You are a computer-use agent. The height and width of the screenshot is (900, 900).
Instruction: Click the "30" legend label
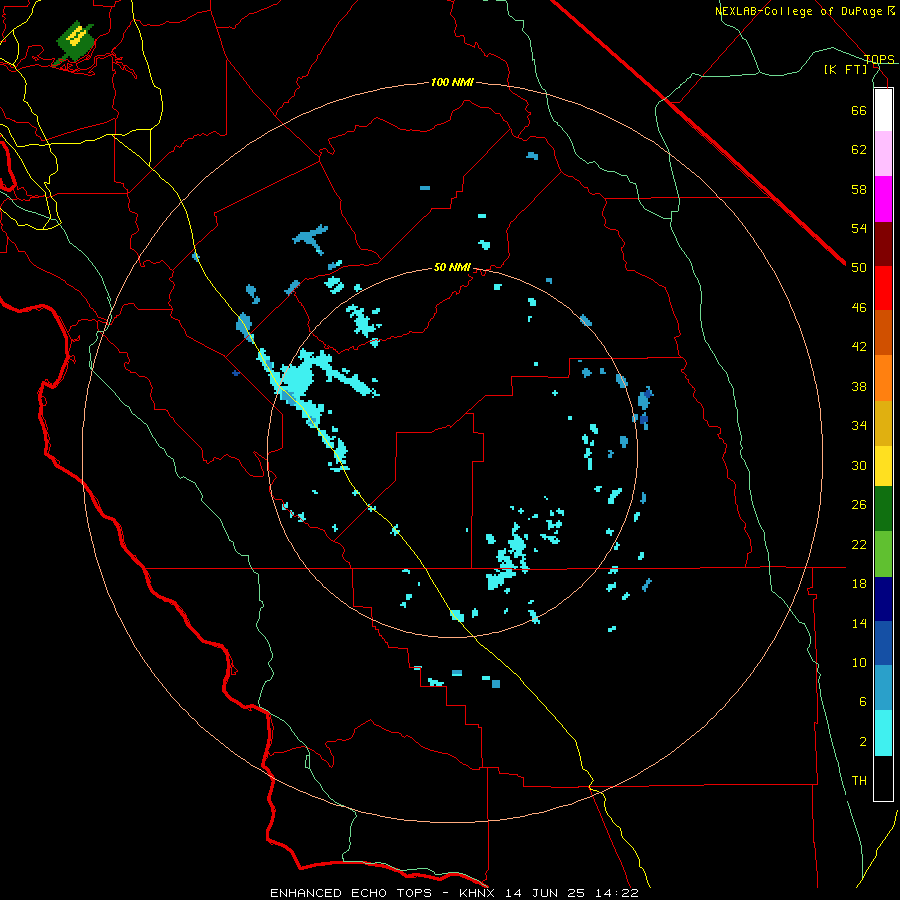(x=859, y=465)
